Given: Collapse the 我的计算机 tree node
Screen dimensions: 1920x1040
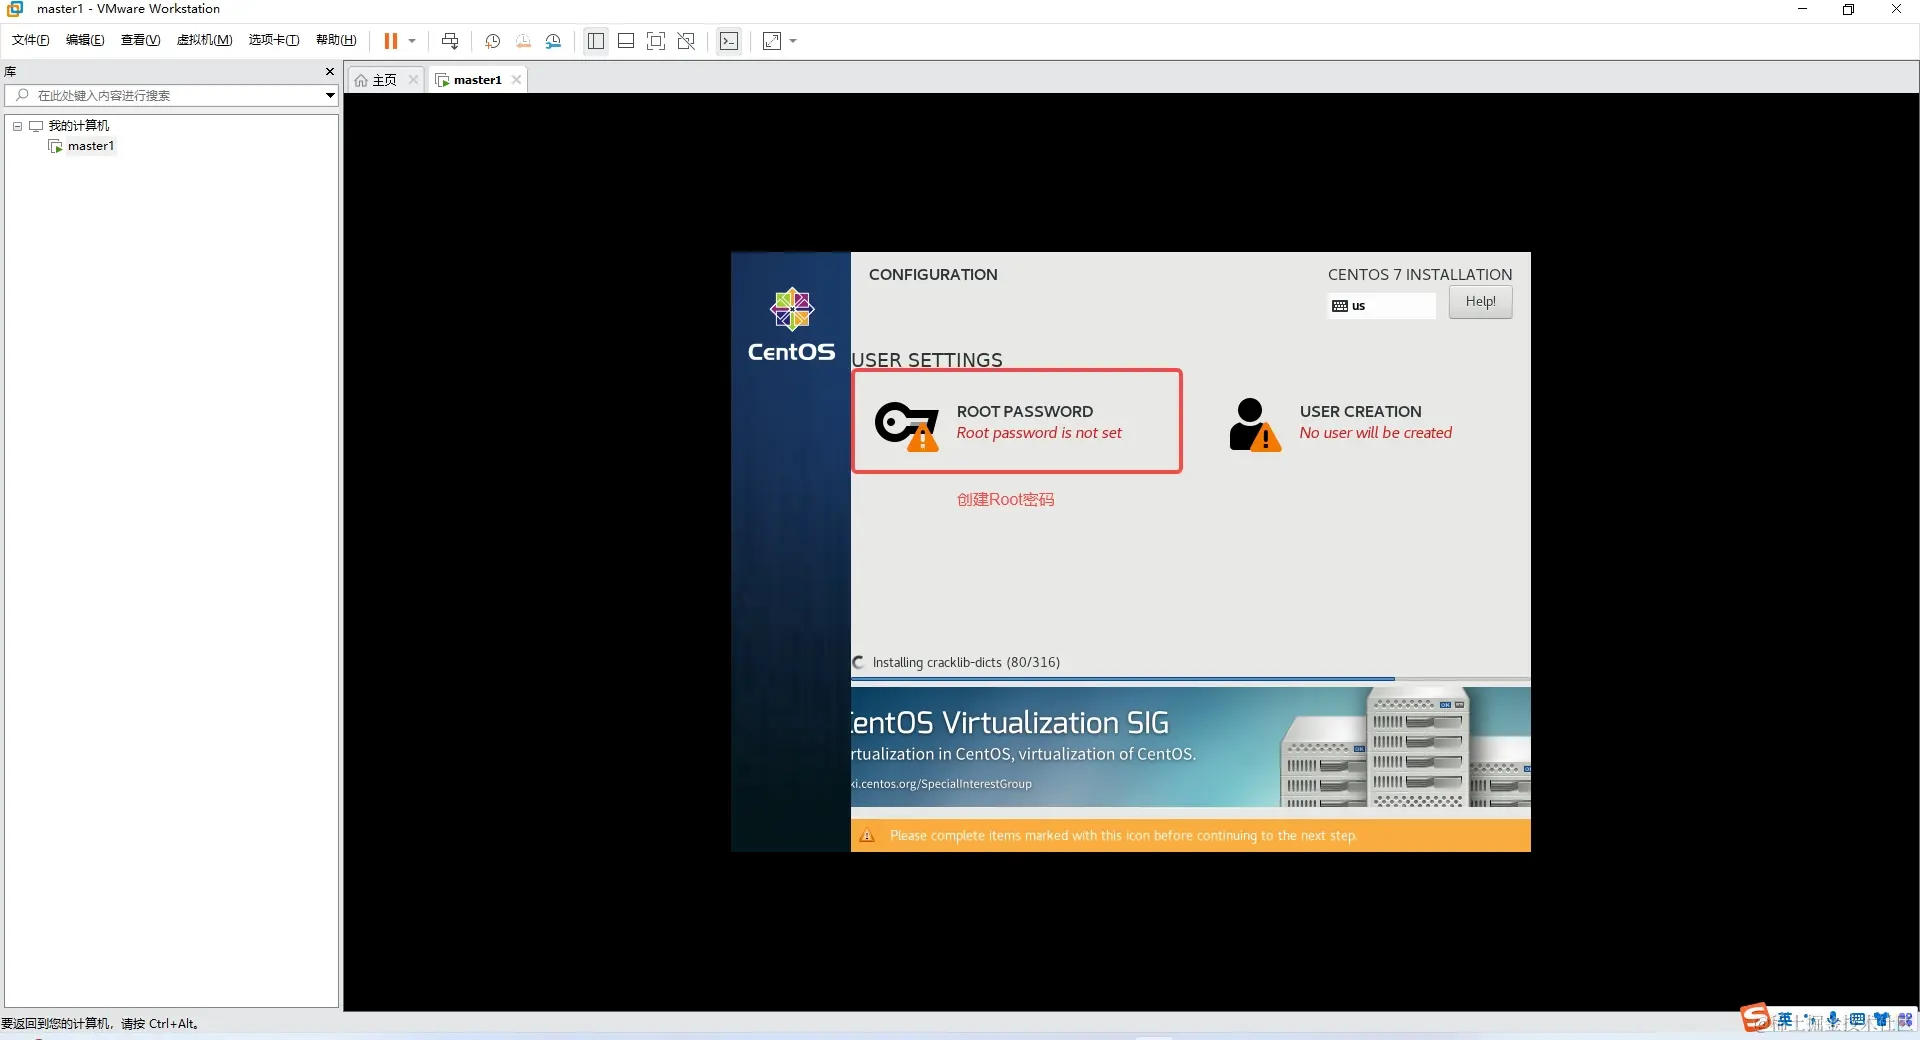Looking at the screenshot, I should 17,126.
